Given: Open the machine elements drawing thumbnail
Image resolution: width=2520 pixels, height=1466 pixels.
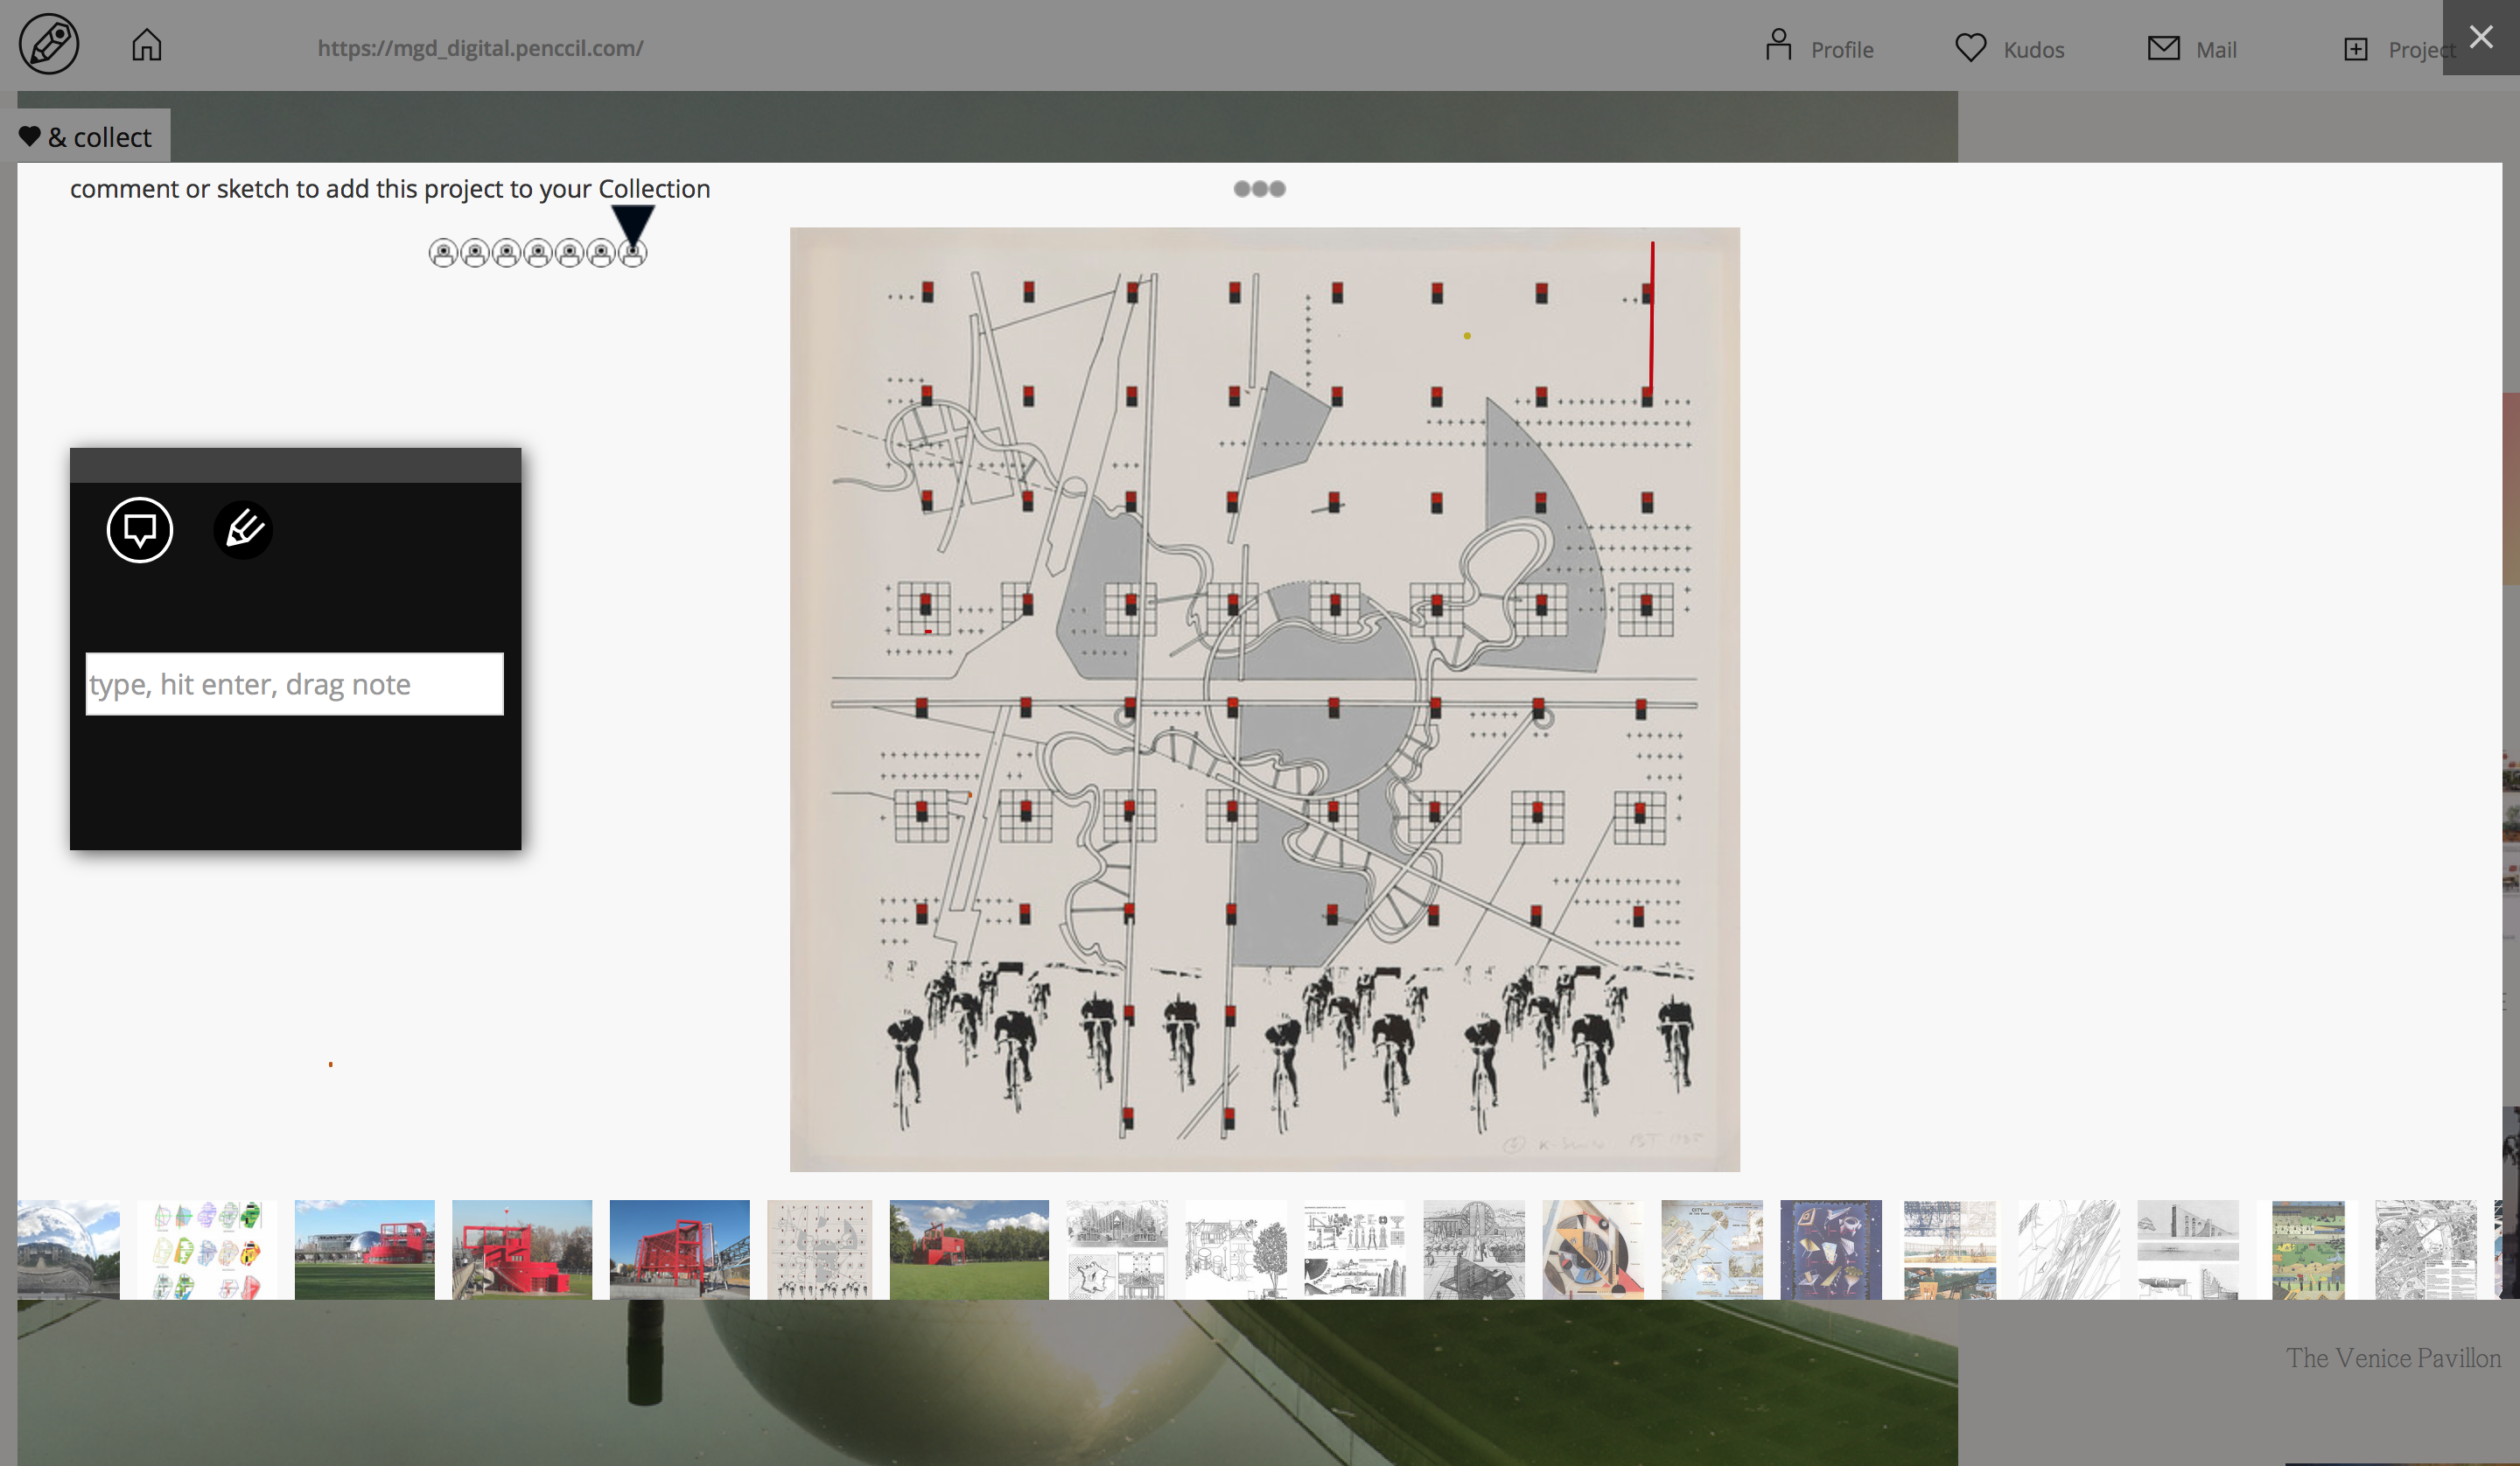Looking at the screenshot, I should [x=1355, y=1250].
